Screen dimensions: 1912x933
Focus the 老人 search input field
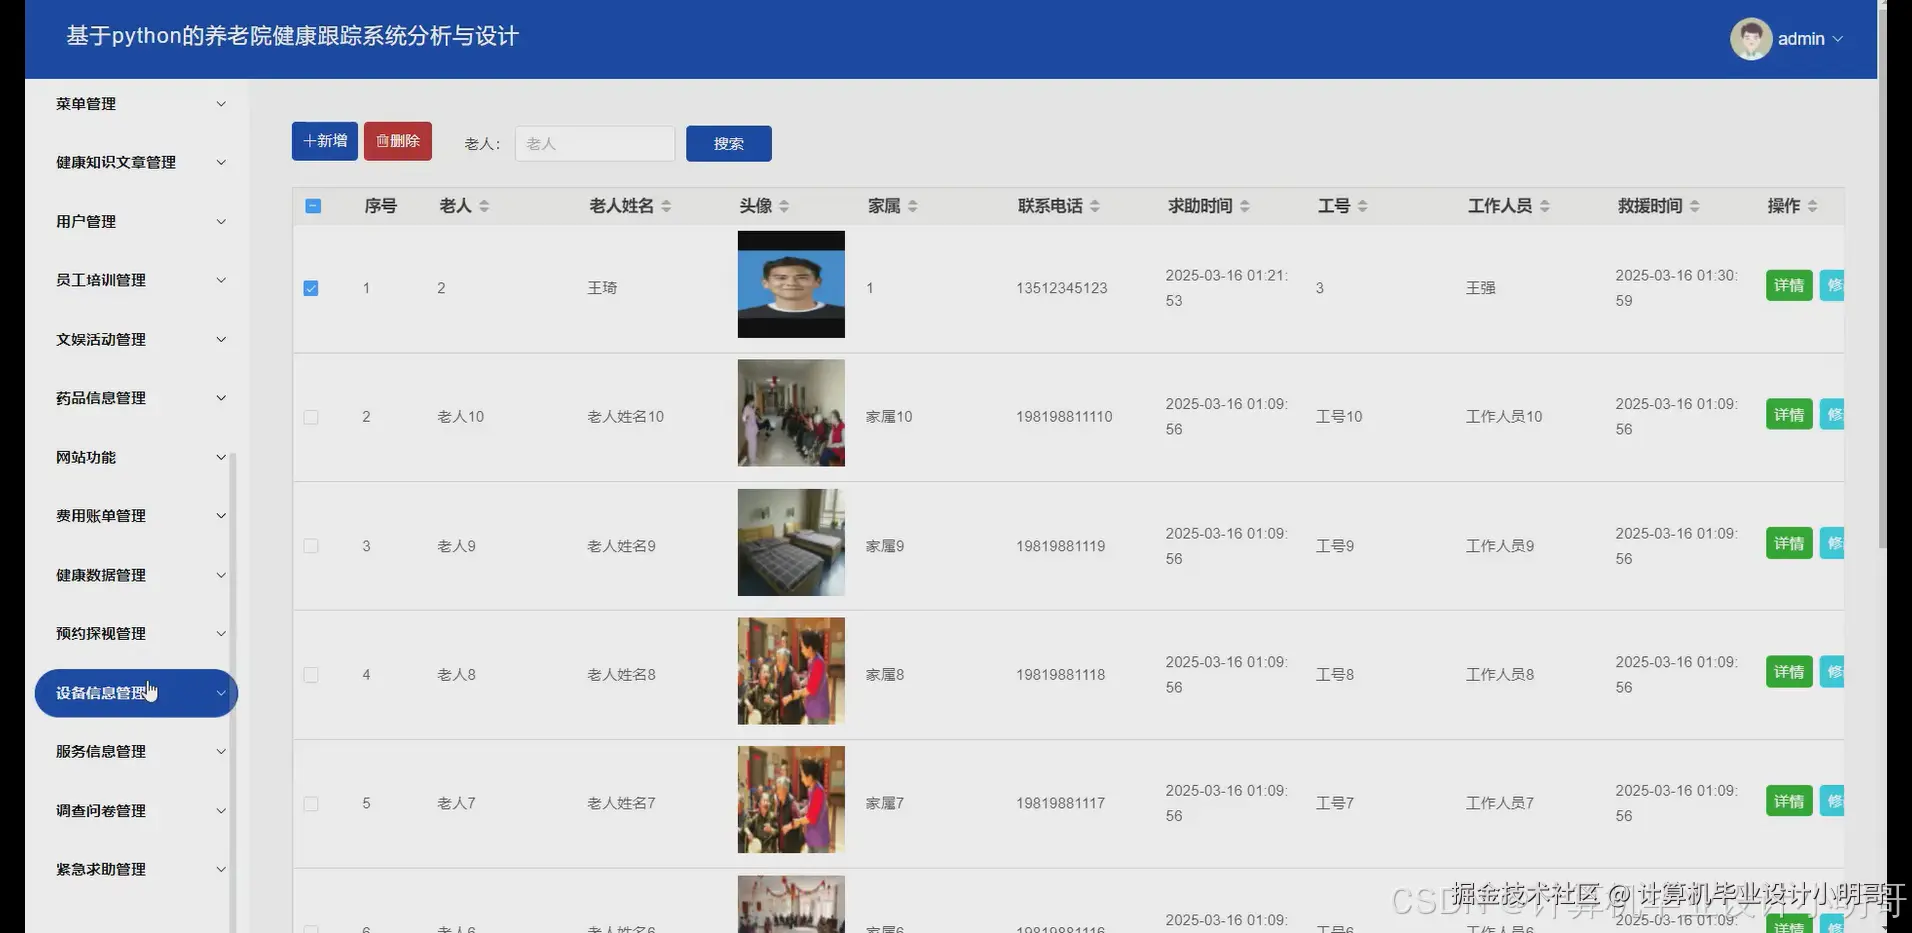pos(595,144)
